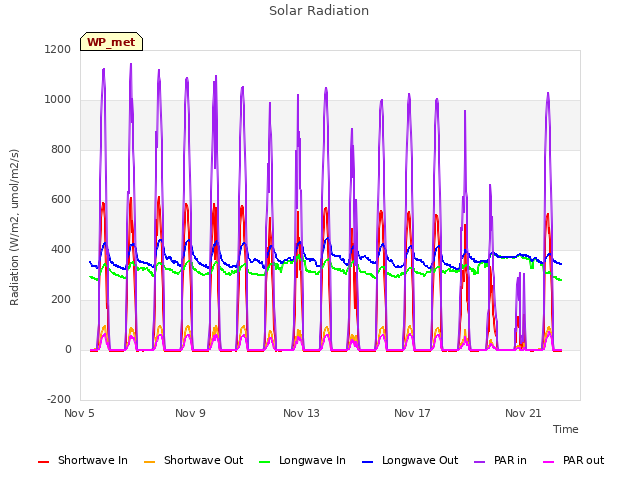The image size is (640, 480).
Task: Click the WP_met annotation label
Action: point(111,42)
